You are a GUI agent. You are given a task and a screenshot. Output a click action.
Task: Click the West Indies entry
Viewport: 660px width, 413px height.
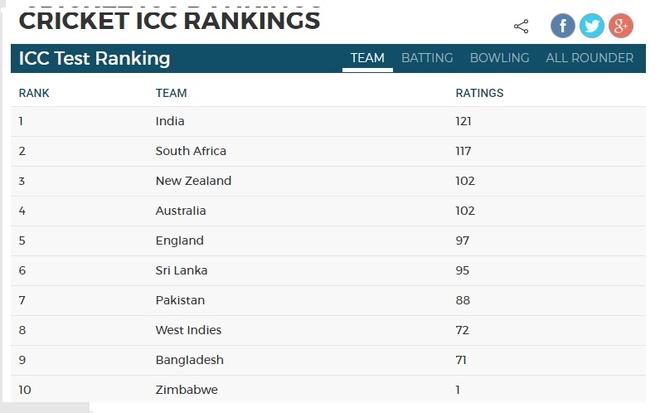click(188, 330)
